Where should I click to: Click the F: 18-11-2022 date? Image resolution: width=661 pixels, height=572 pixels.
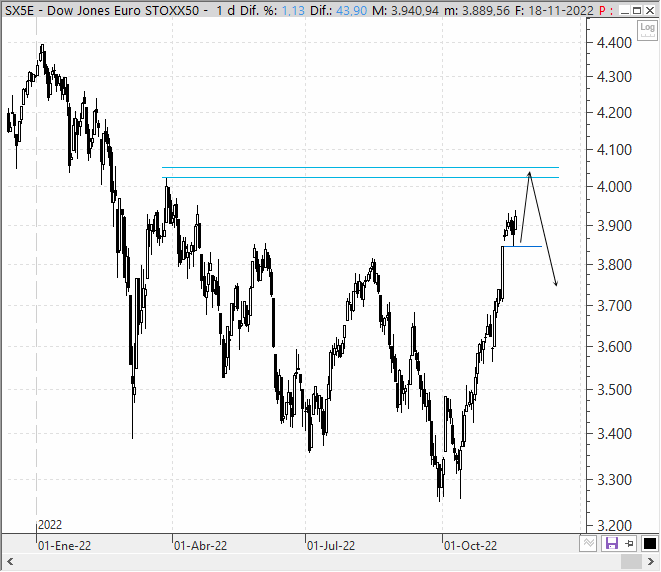pyautogui.click(x=554, y=10)
